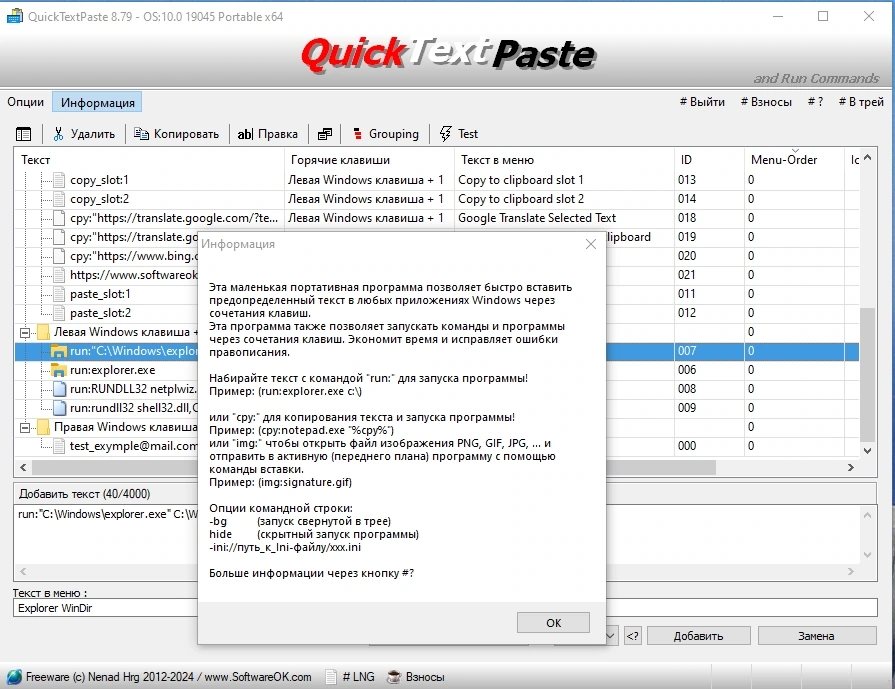The height and width of the screenshot is (689, 895).
Task: Click the Удалить toolbar button
Action: (x=84, y=134)
